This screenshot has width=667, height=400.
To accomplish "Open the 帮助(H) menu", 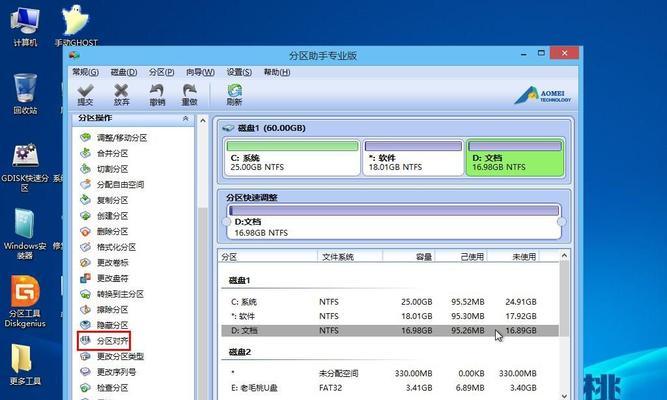I will tap(277, 72).
